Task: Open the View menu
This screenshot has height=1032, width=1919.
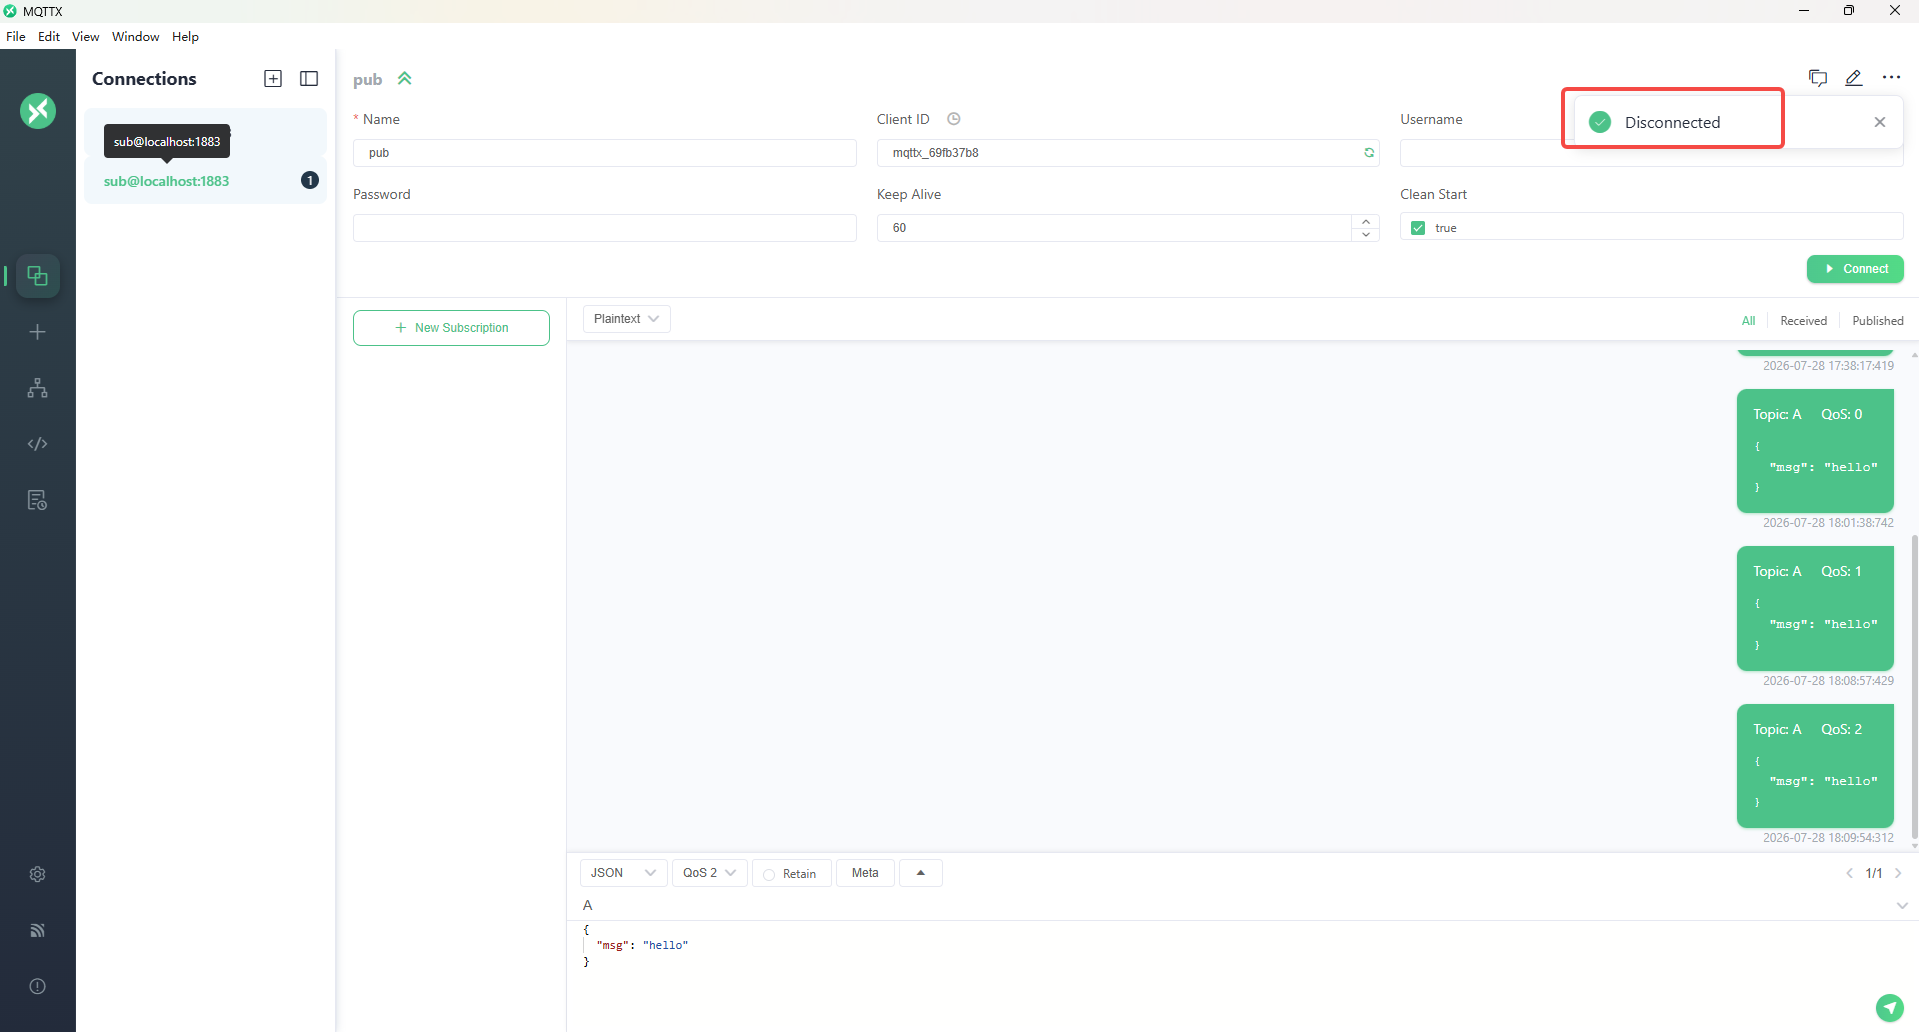Action: (86, 37)
